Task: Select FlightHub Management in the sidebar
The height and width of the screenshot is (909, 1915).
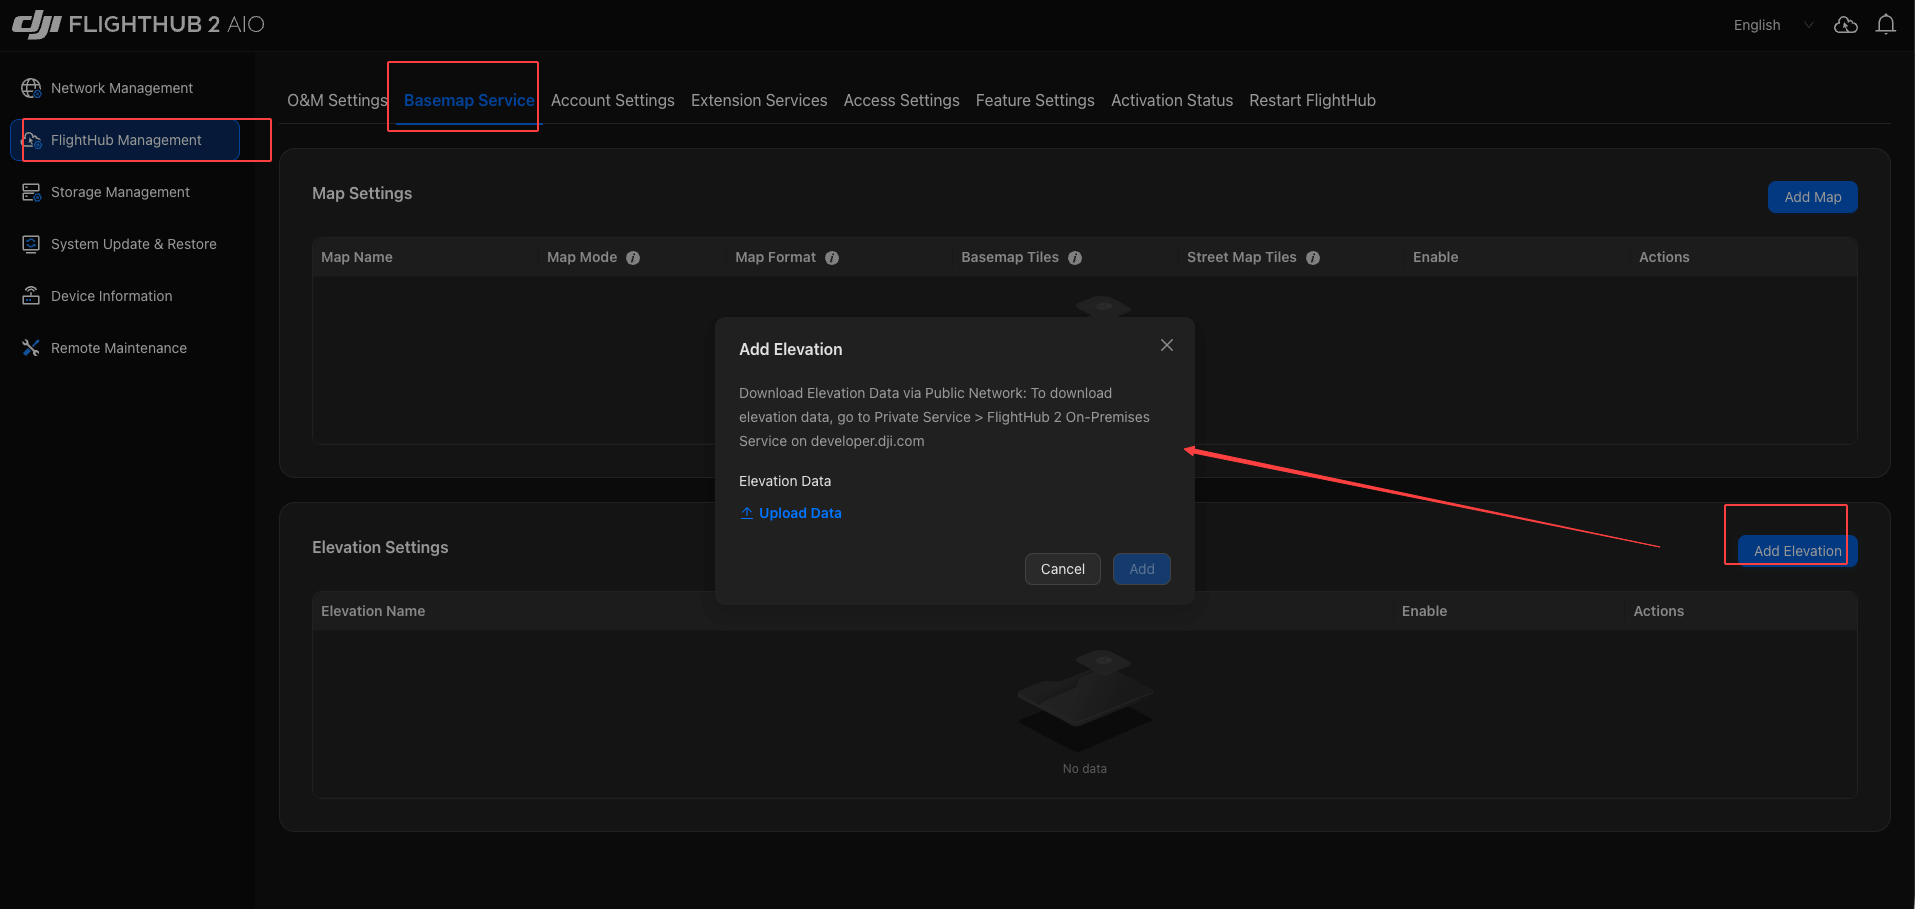Action: coord(126,140)
